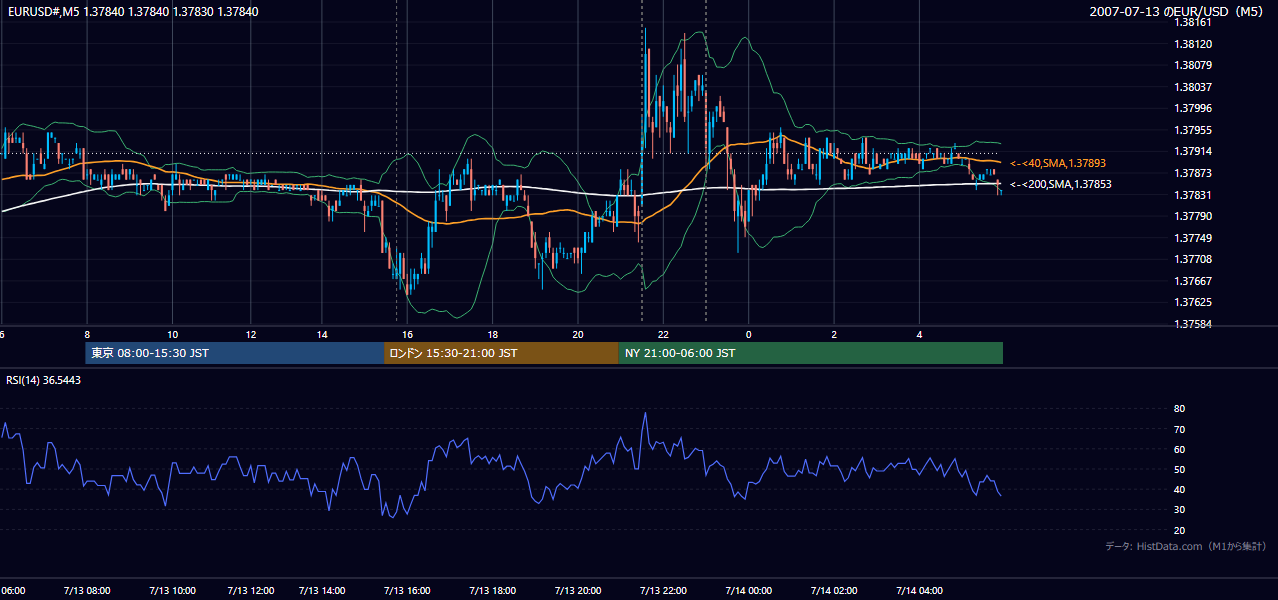Click price axis value 1.37749

(1193, 238)
